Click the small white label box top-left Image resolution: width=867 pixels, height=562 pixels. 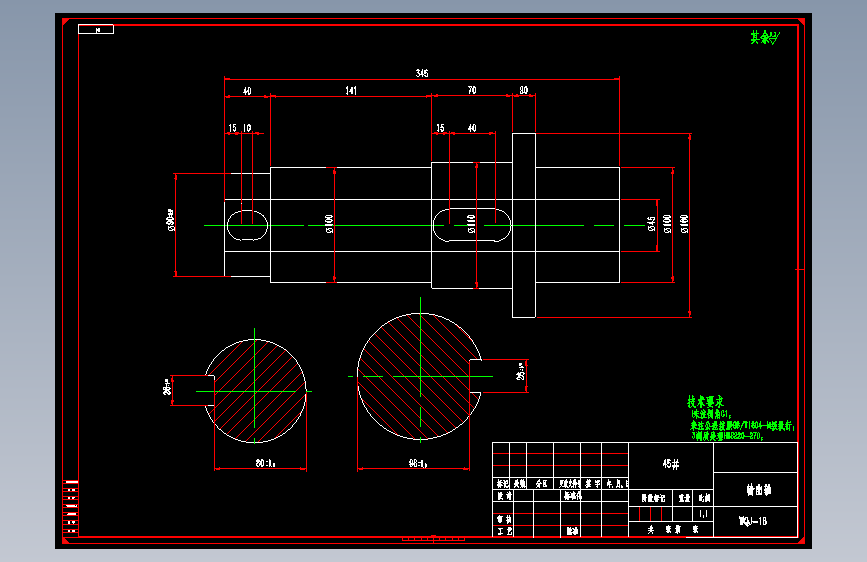96,29
